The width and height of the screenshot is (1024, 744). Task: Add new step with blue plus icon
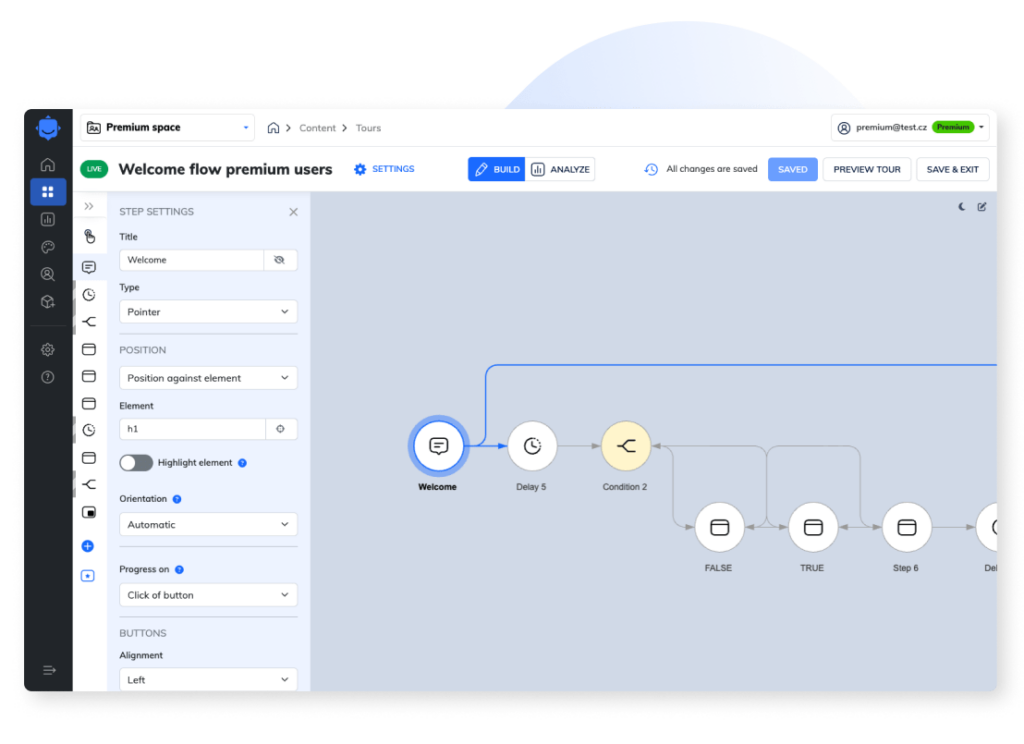coord(88,546)
